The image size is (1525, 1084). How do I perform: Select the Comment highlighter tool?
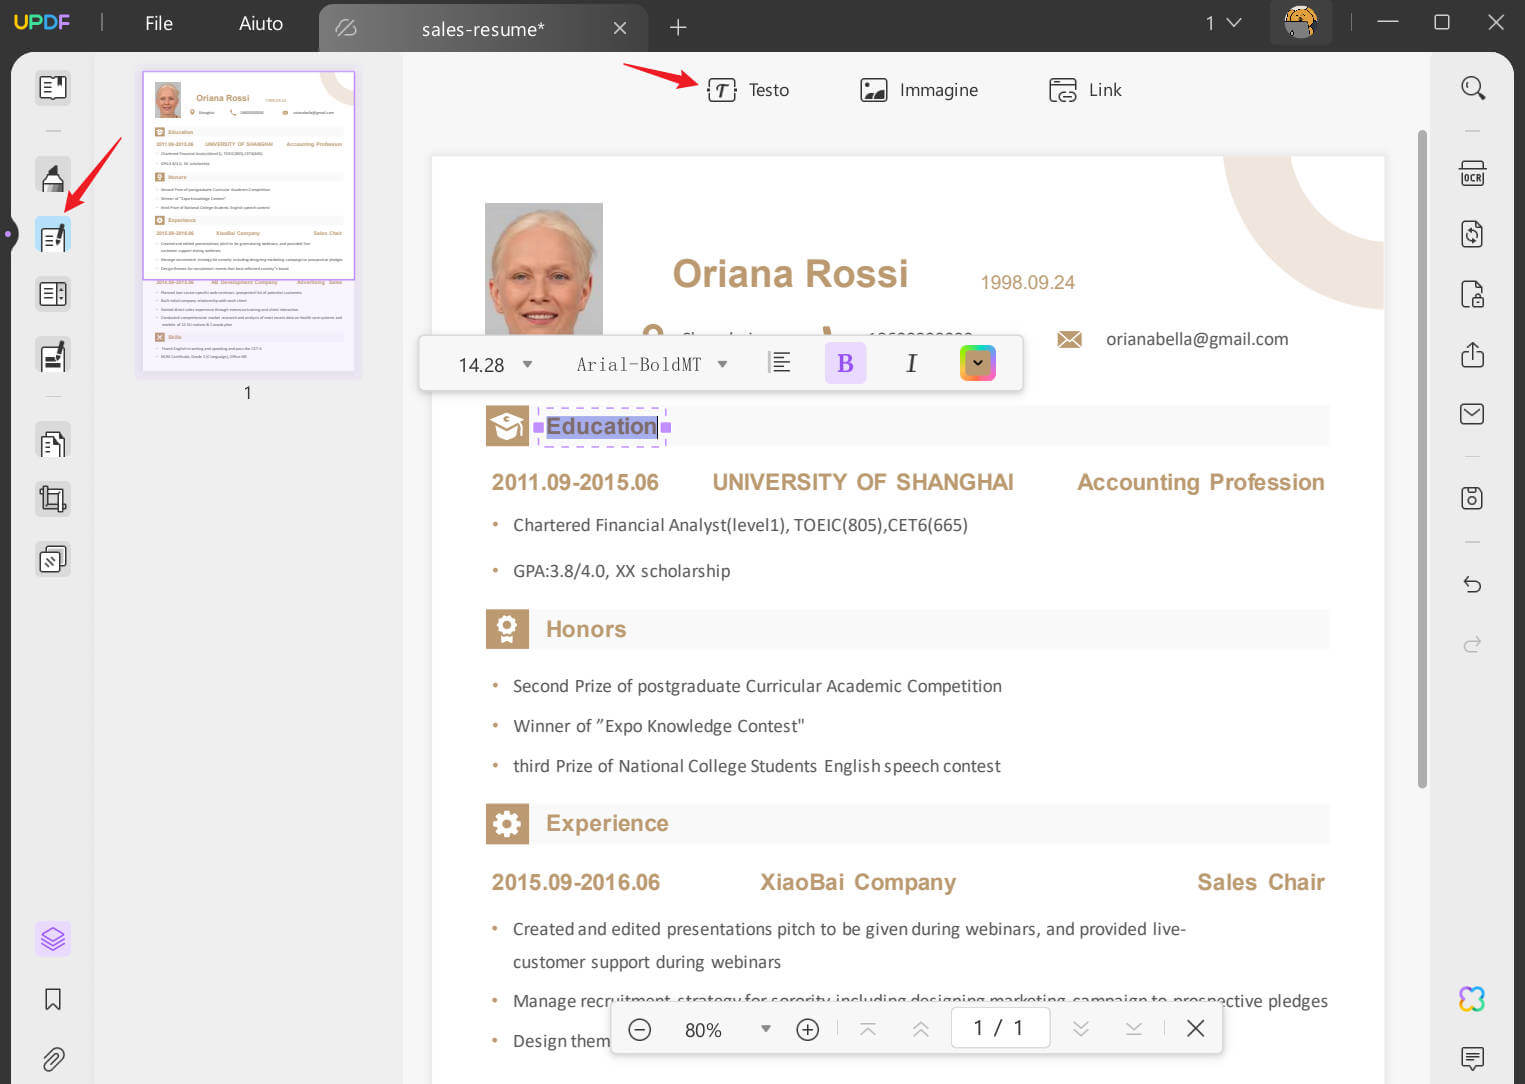(53, 177)
